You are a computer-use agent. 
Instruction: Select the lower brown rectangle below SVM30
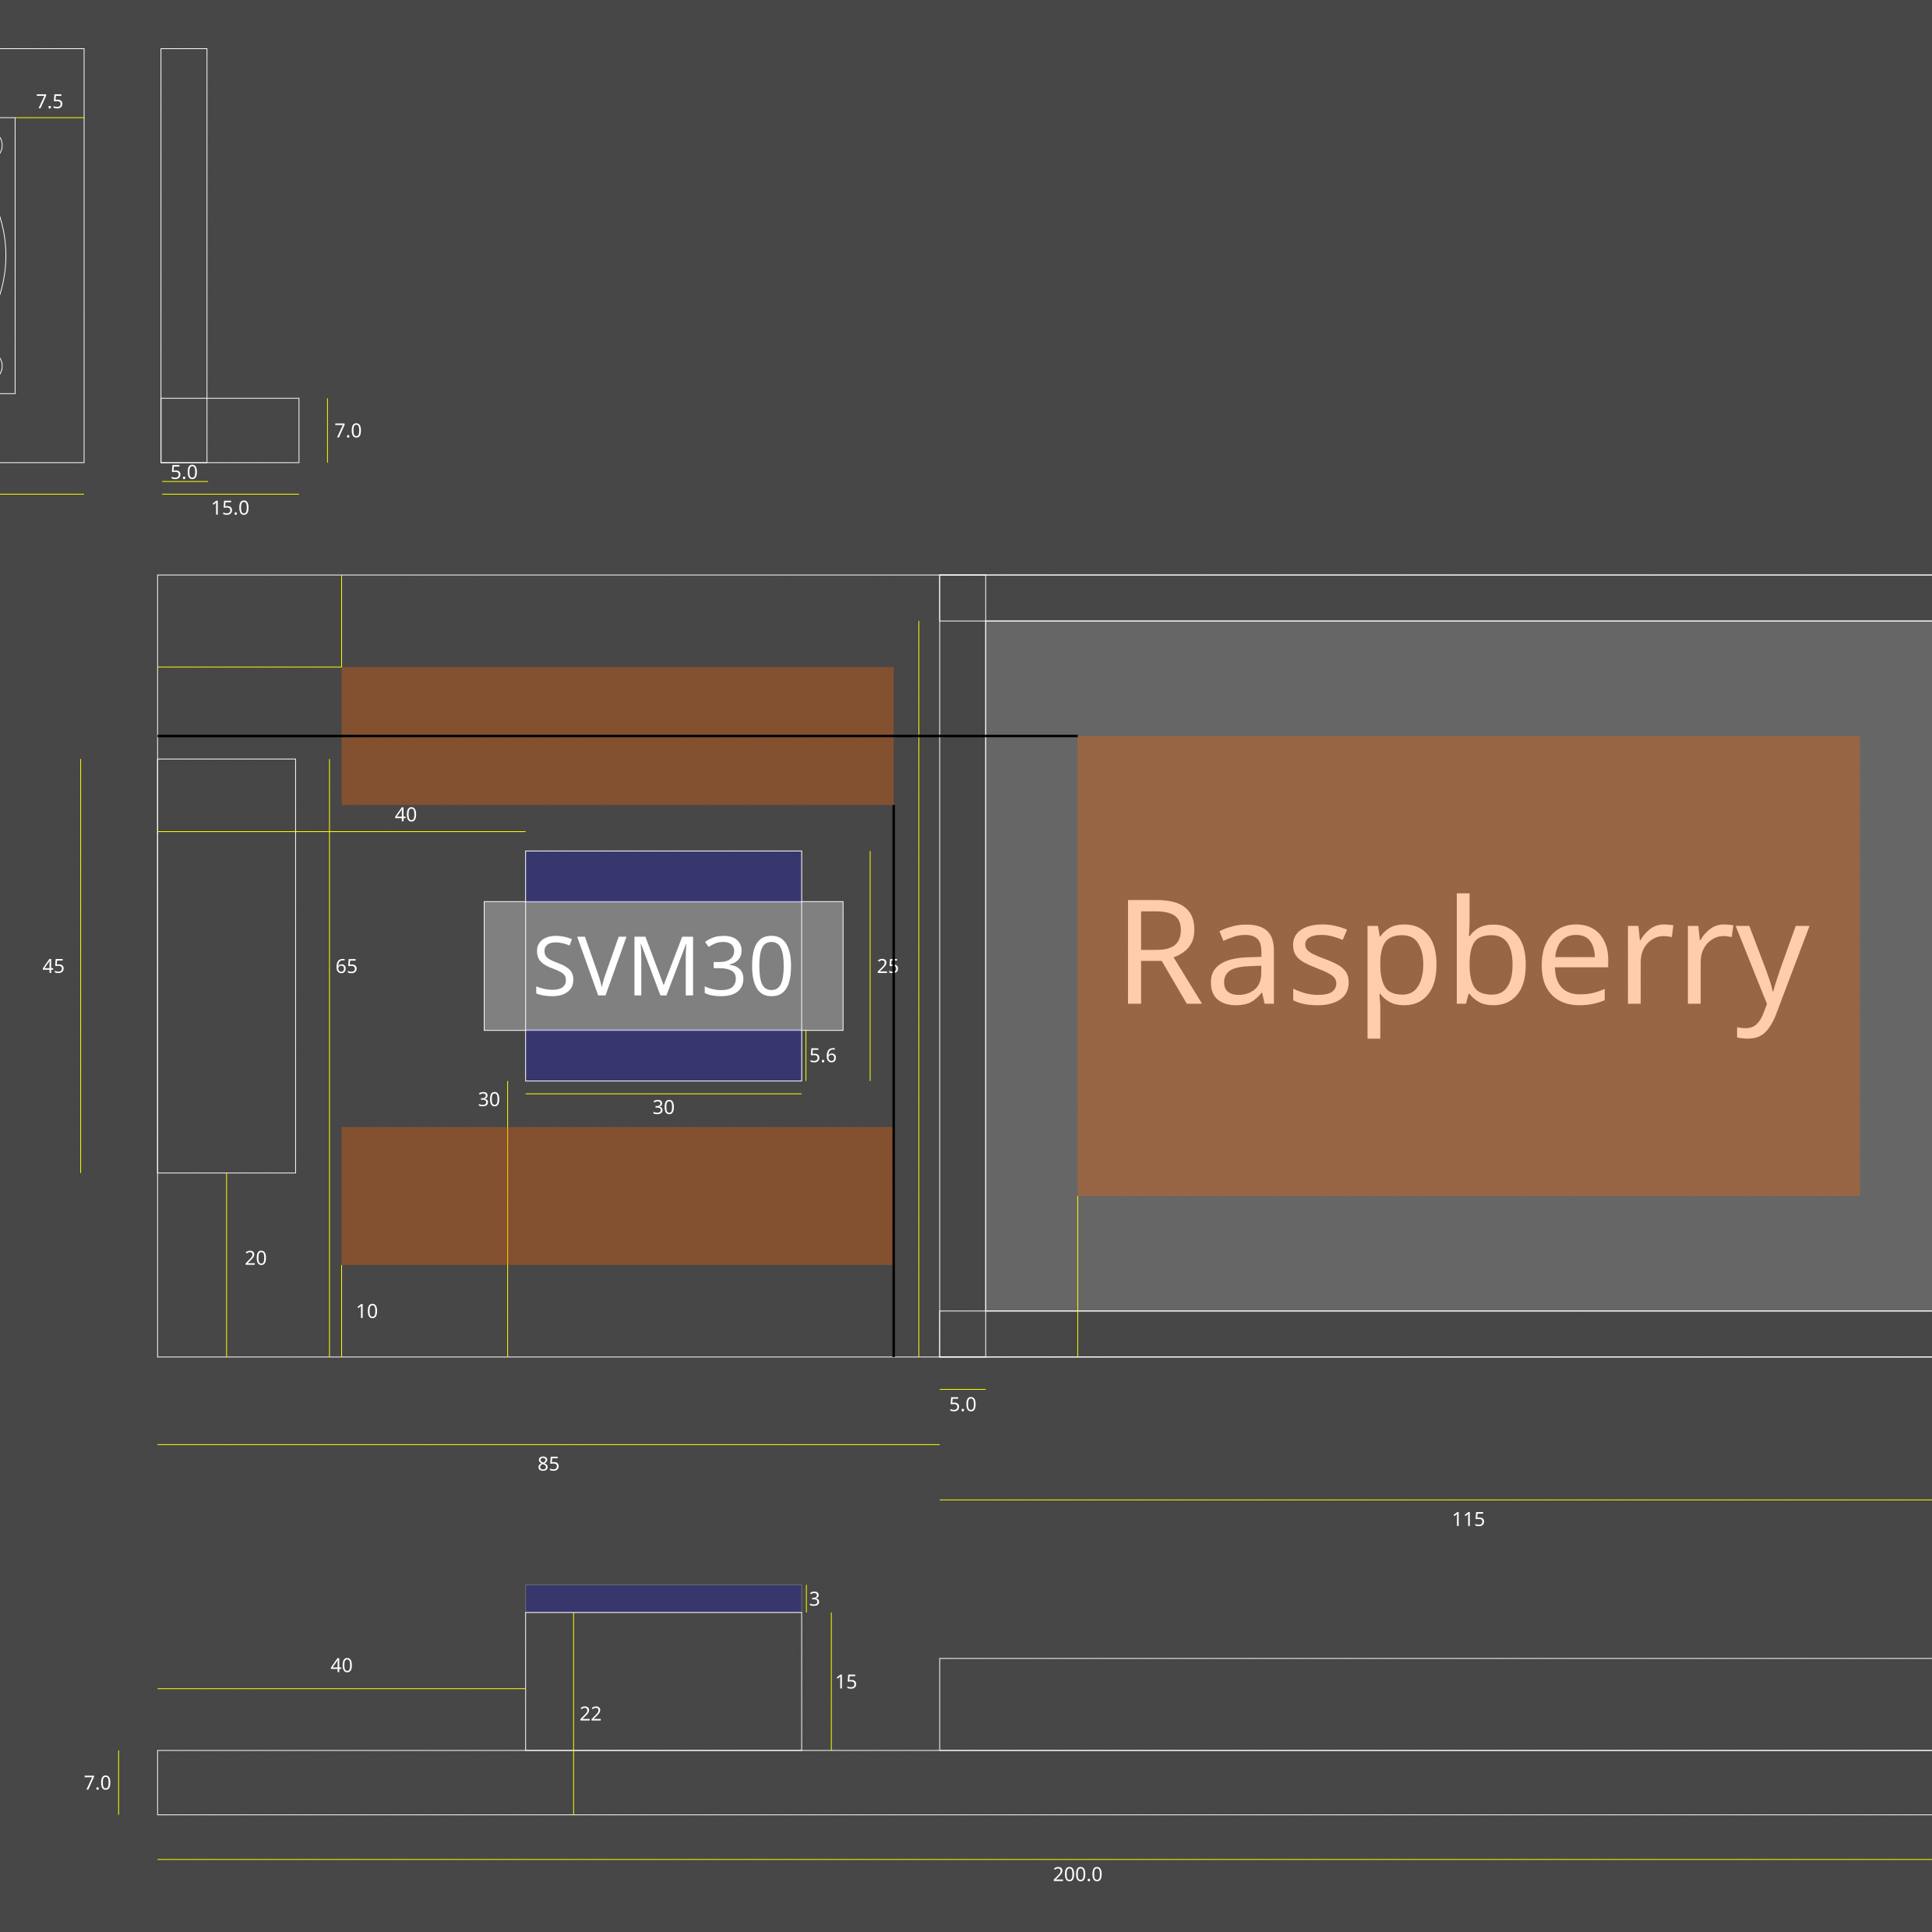pos(617,1196)
